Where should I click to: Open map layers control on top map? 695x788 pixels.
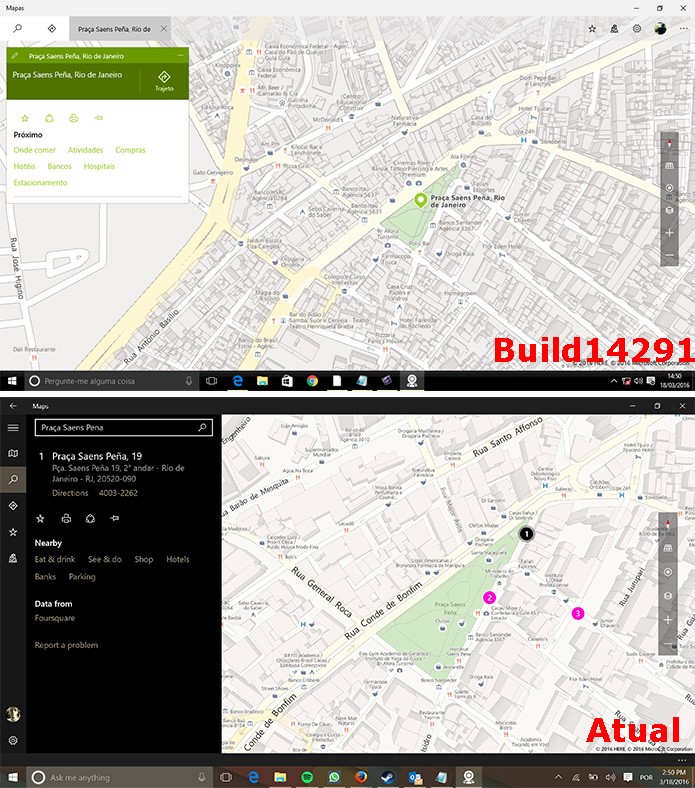(669, 210)
